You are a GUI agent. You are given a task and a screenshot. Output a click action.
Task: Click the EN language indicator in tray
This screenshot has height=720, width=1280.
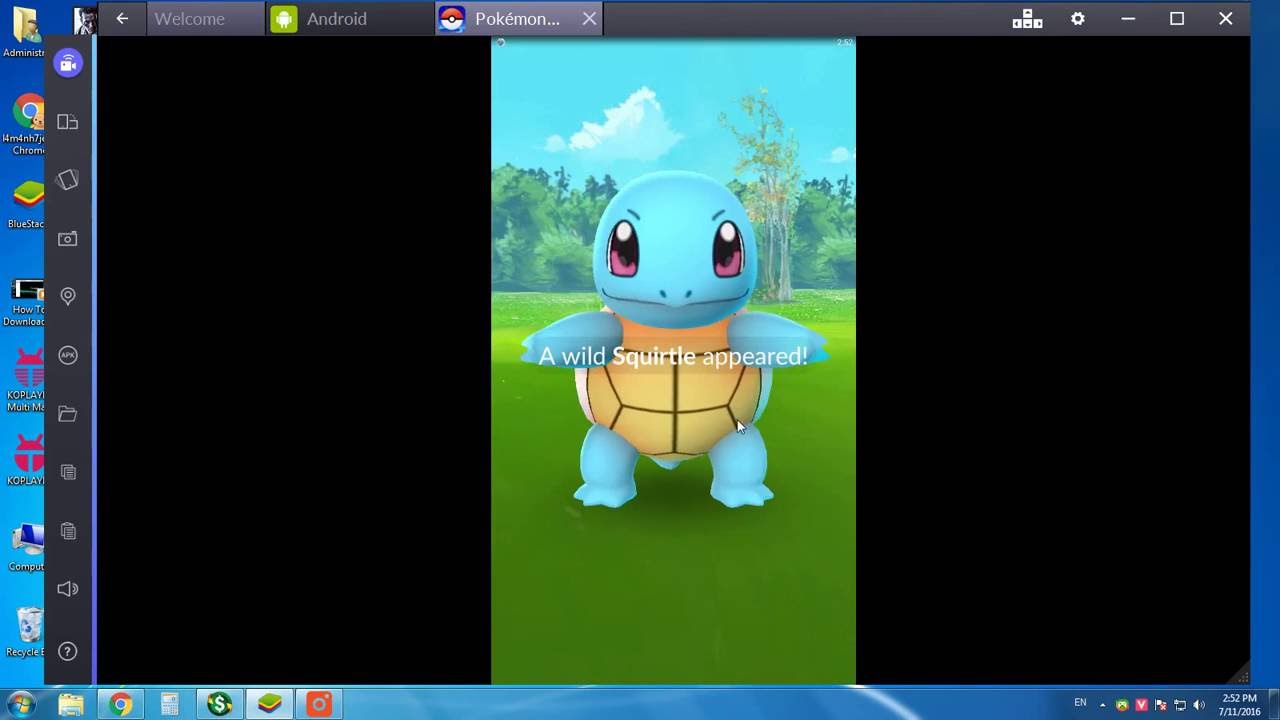[x=1080, y=703]
